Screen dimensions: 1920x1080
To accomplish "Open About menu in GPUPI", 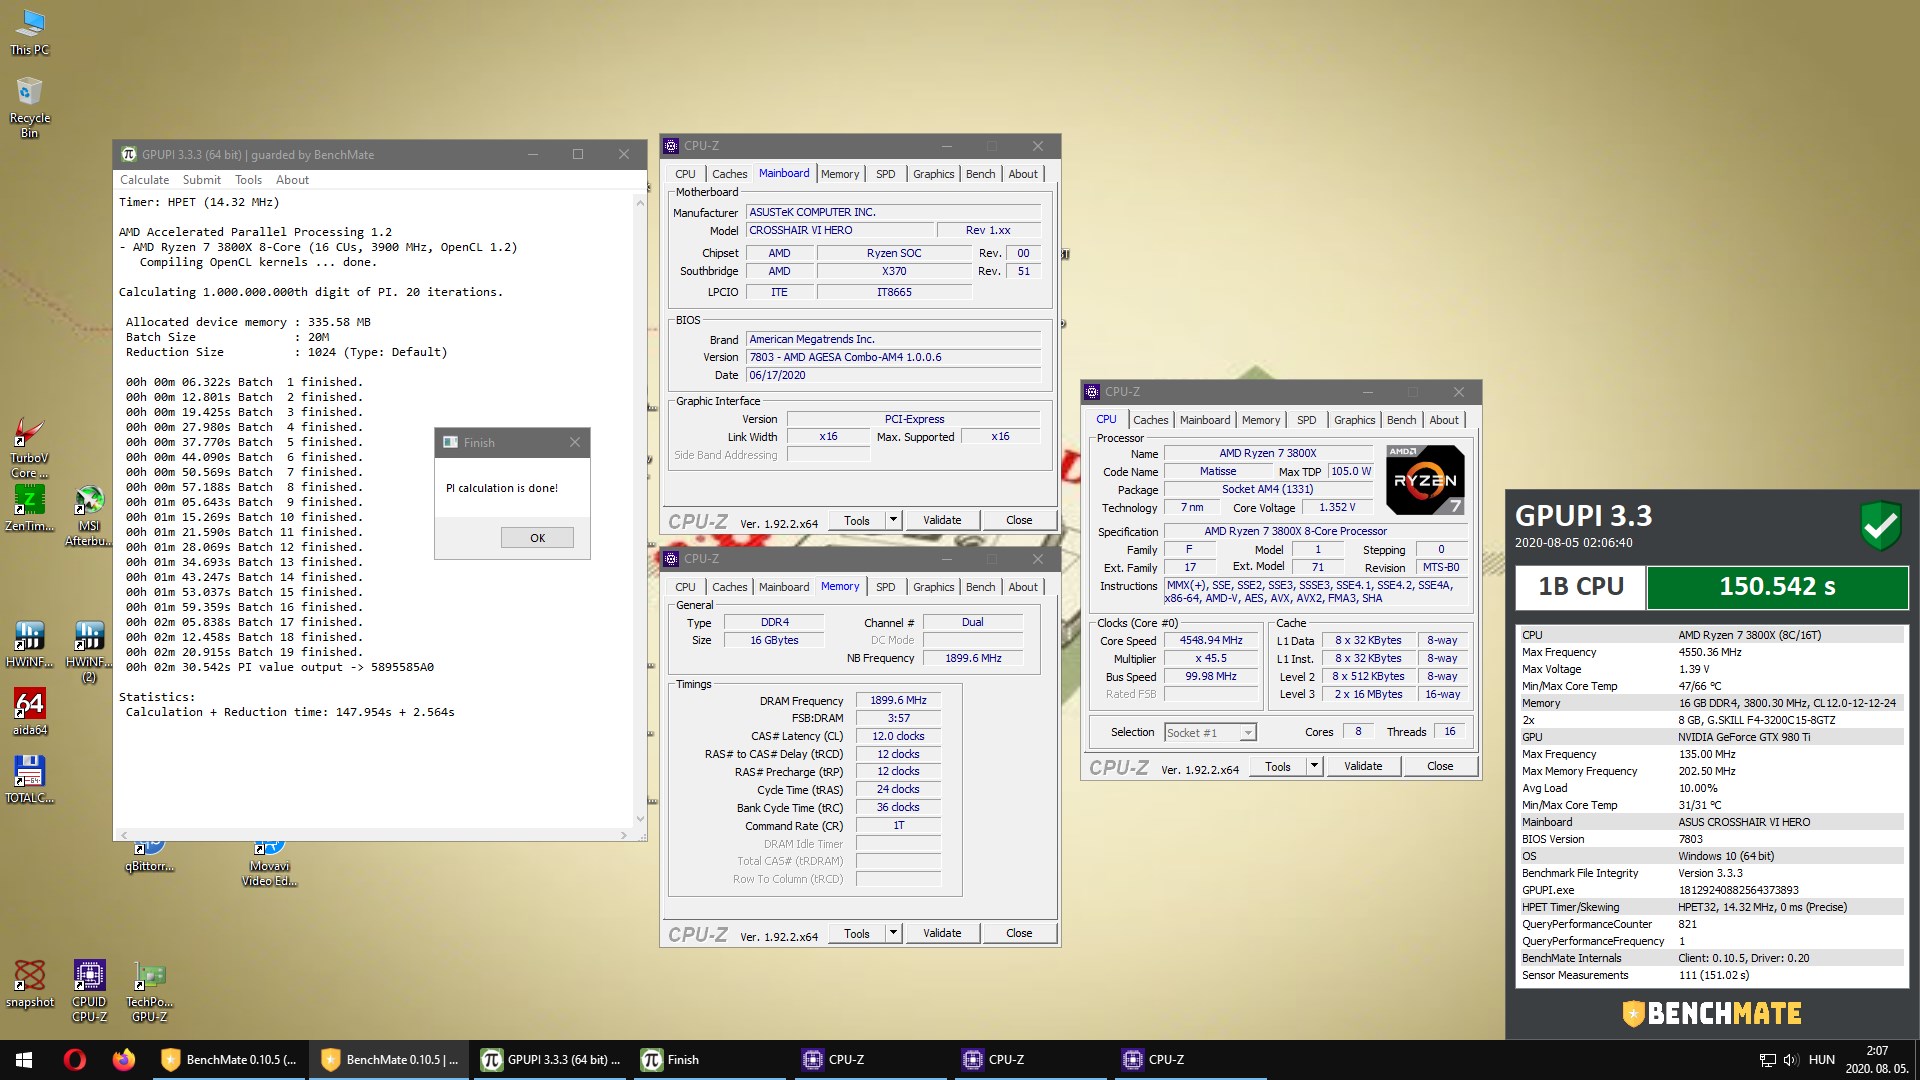I will 292,180.
